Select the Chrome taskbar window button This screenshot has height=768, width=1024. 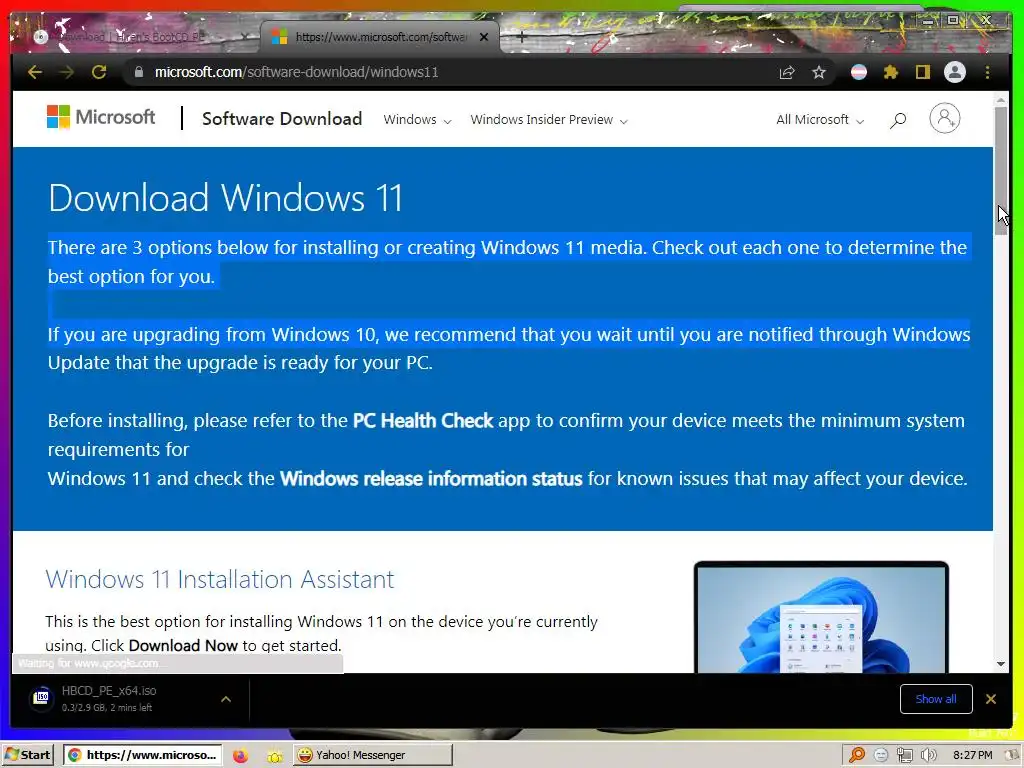pos(142,755)
